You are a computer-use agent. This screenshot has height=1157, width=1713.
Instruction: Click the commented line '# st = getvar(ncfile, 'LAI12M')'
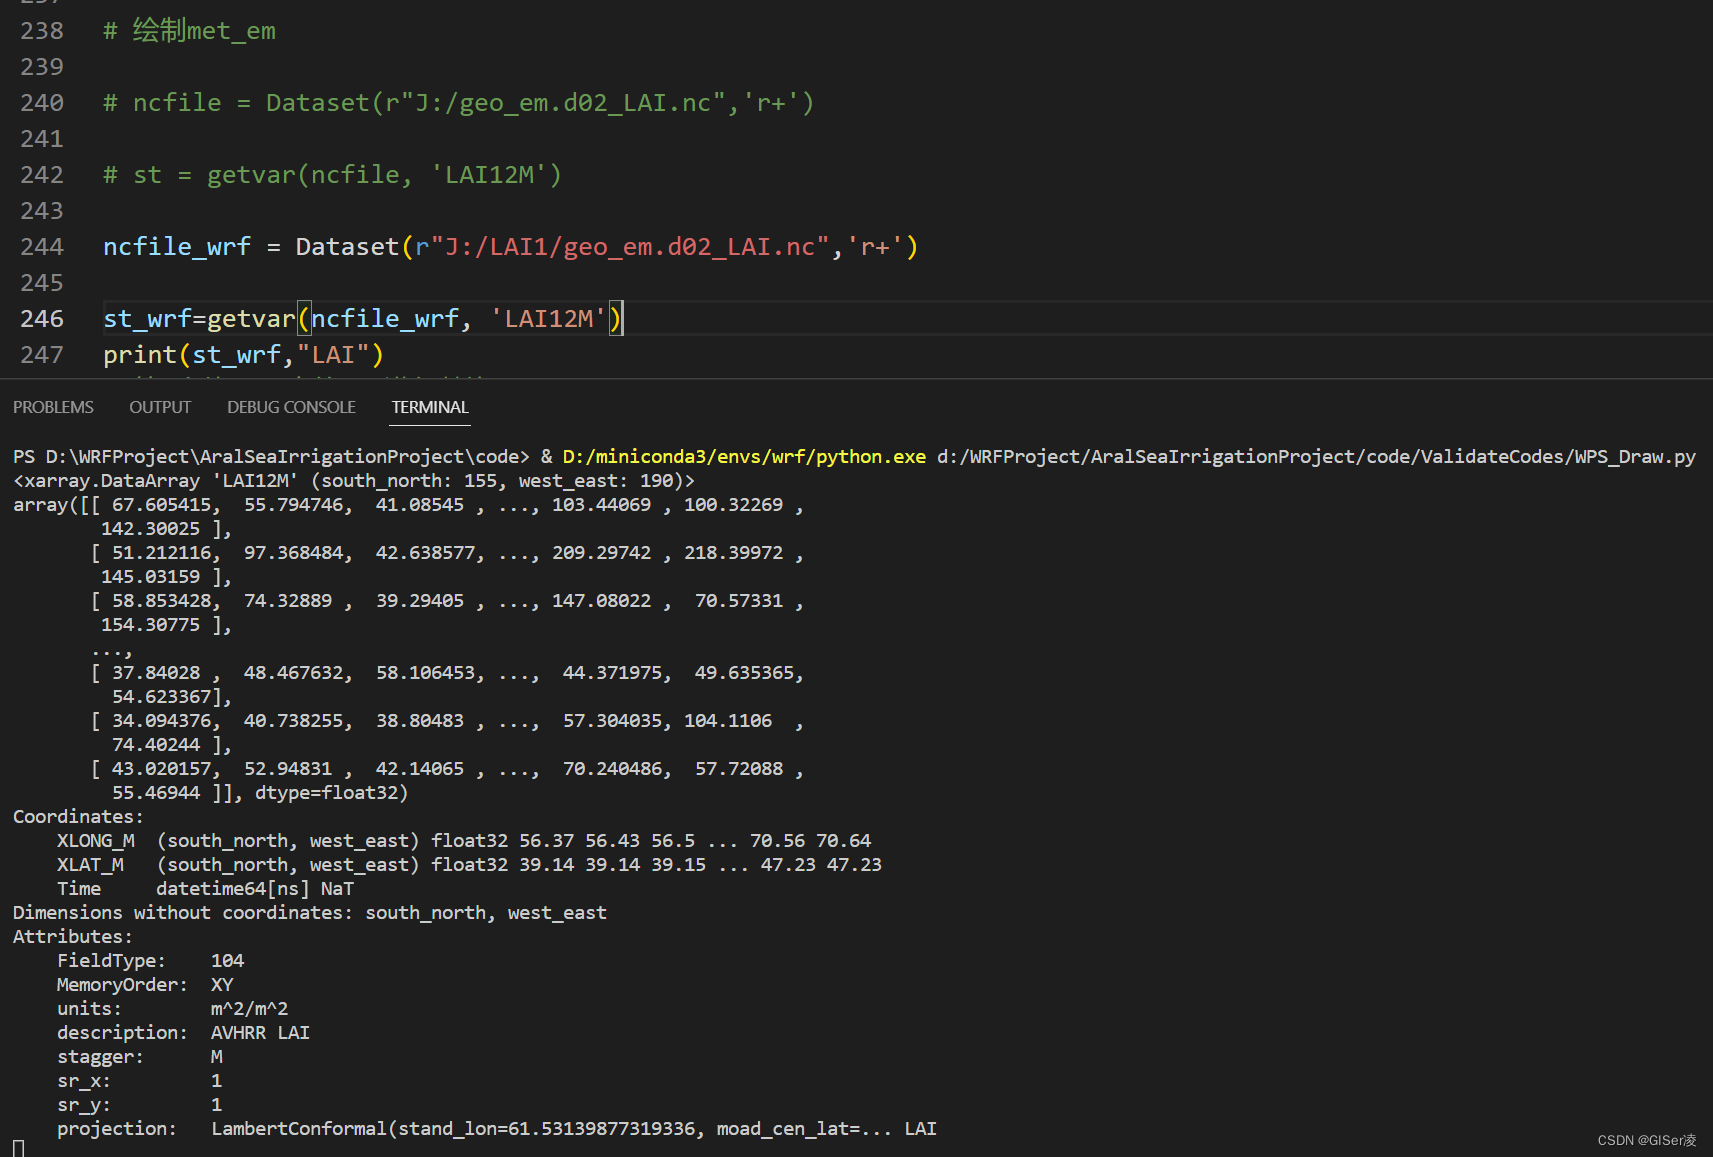tap(332, 175)
